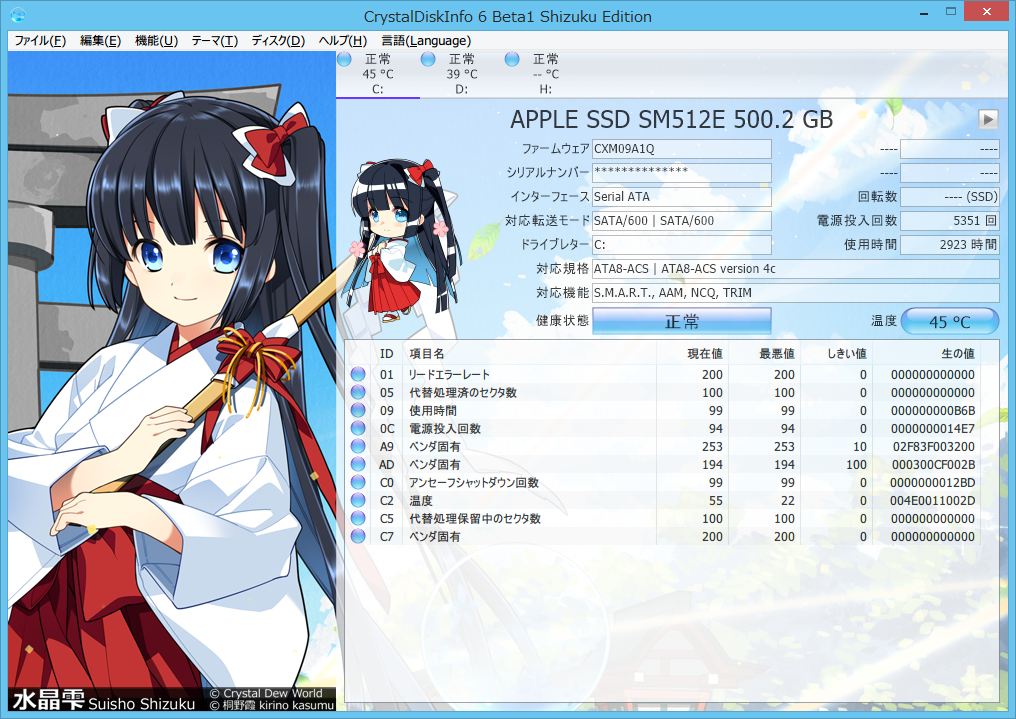Click status orb for temperature C2 row
This screenshot has height=719, width=1016.
[x=358, y=501]
